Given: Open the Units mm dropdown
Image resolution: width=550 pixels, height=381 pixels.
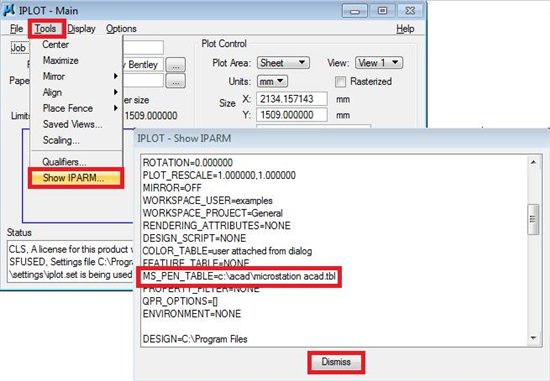Looking at the screenshot, I should [272, 81].
